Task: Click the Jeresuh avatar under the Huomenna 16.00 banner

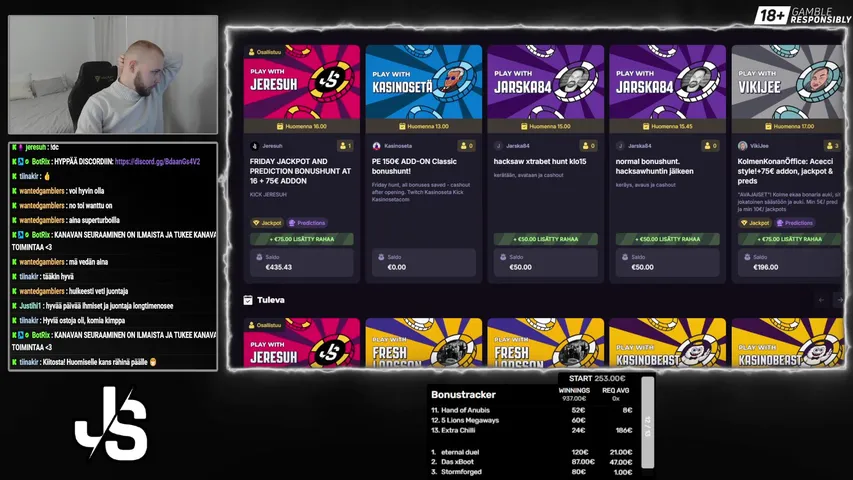Action: (x=254, y=146)
